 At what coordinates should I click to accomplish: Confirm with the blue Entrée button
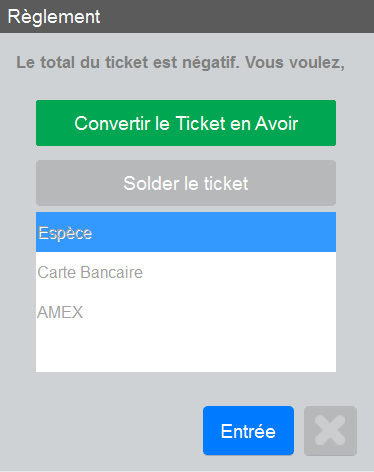click(248, 431)
